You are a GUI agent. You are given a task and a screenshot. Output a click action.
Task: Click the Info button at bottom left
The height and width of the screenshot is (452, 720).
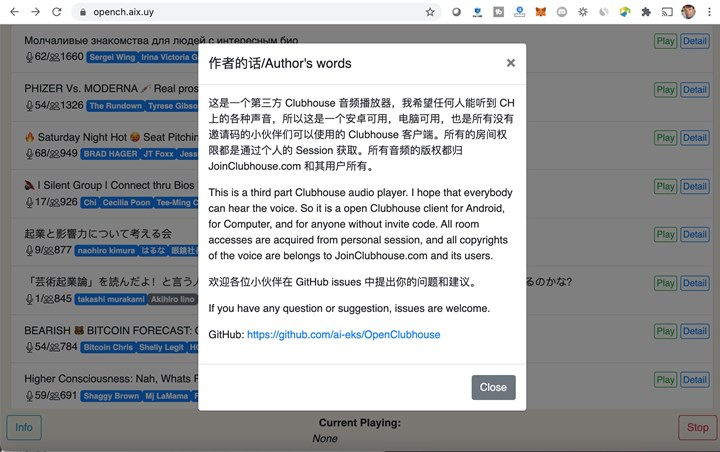pyautogui.click(x=24, y=428)
